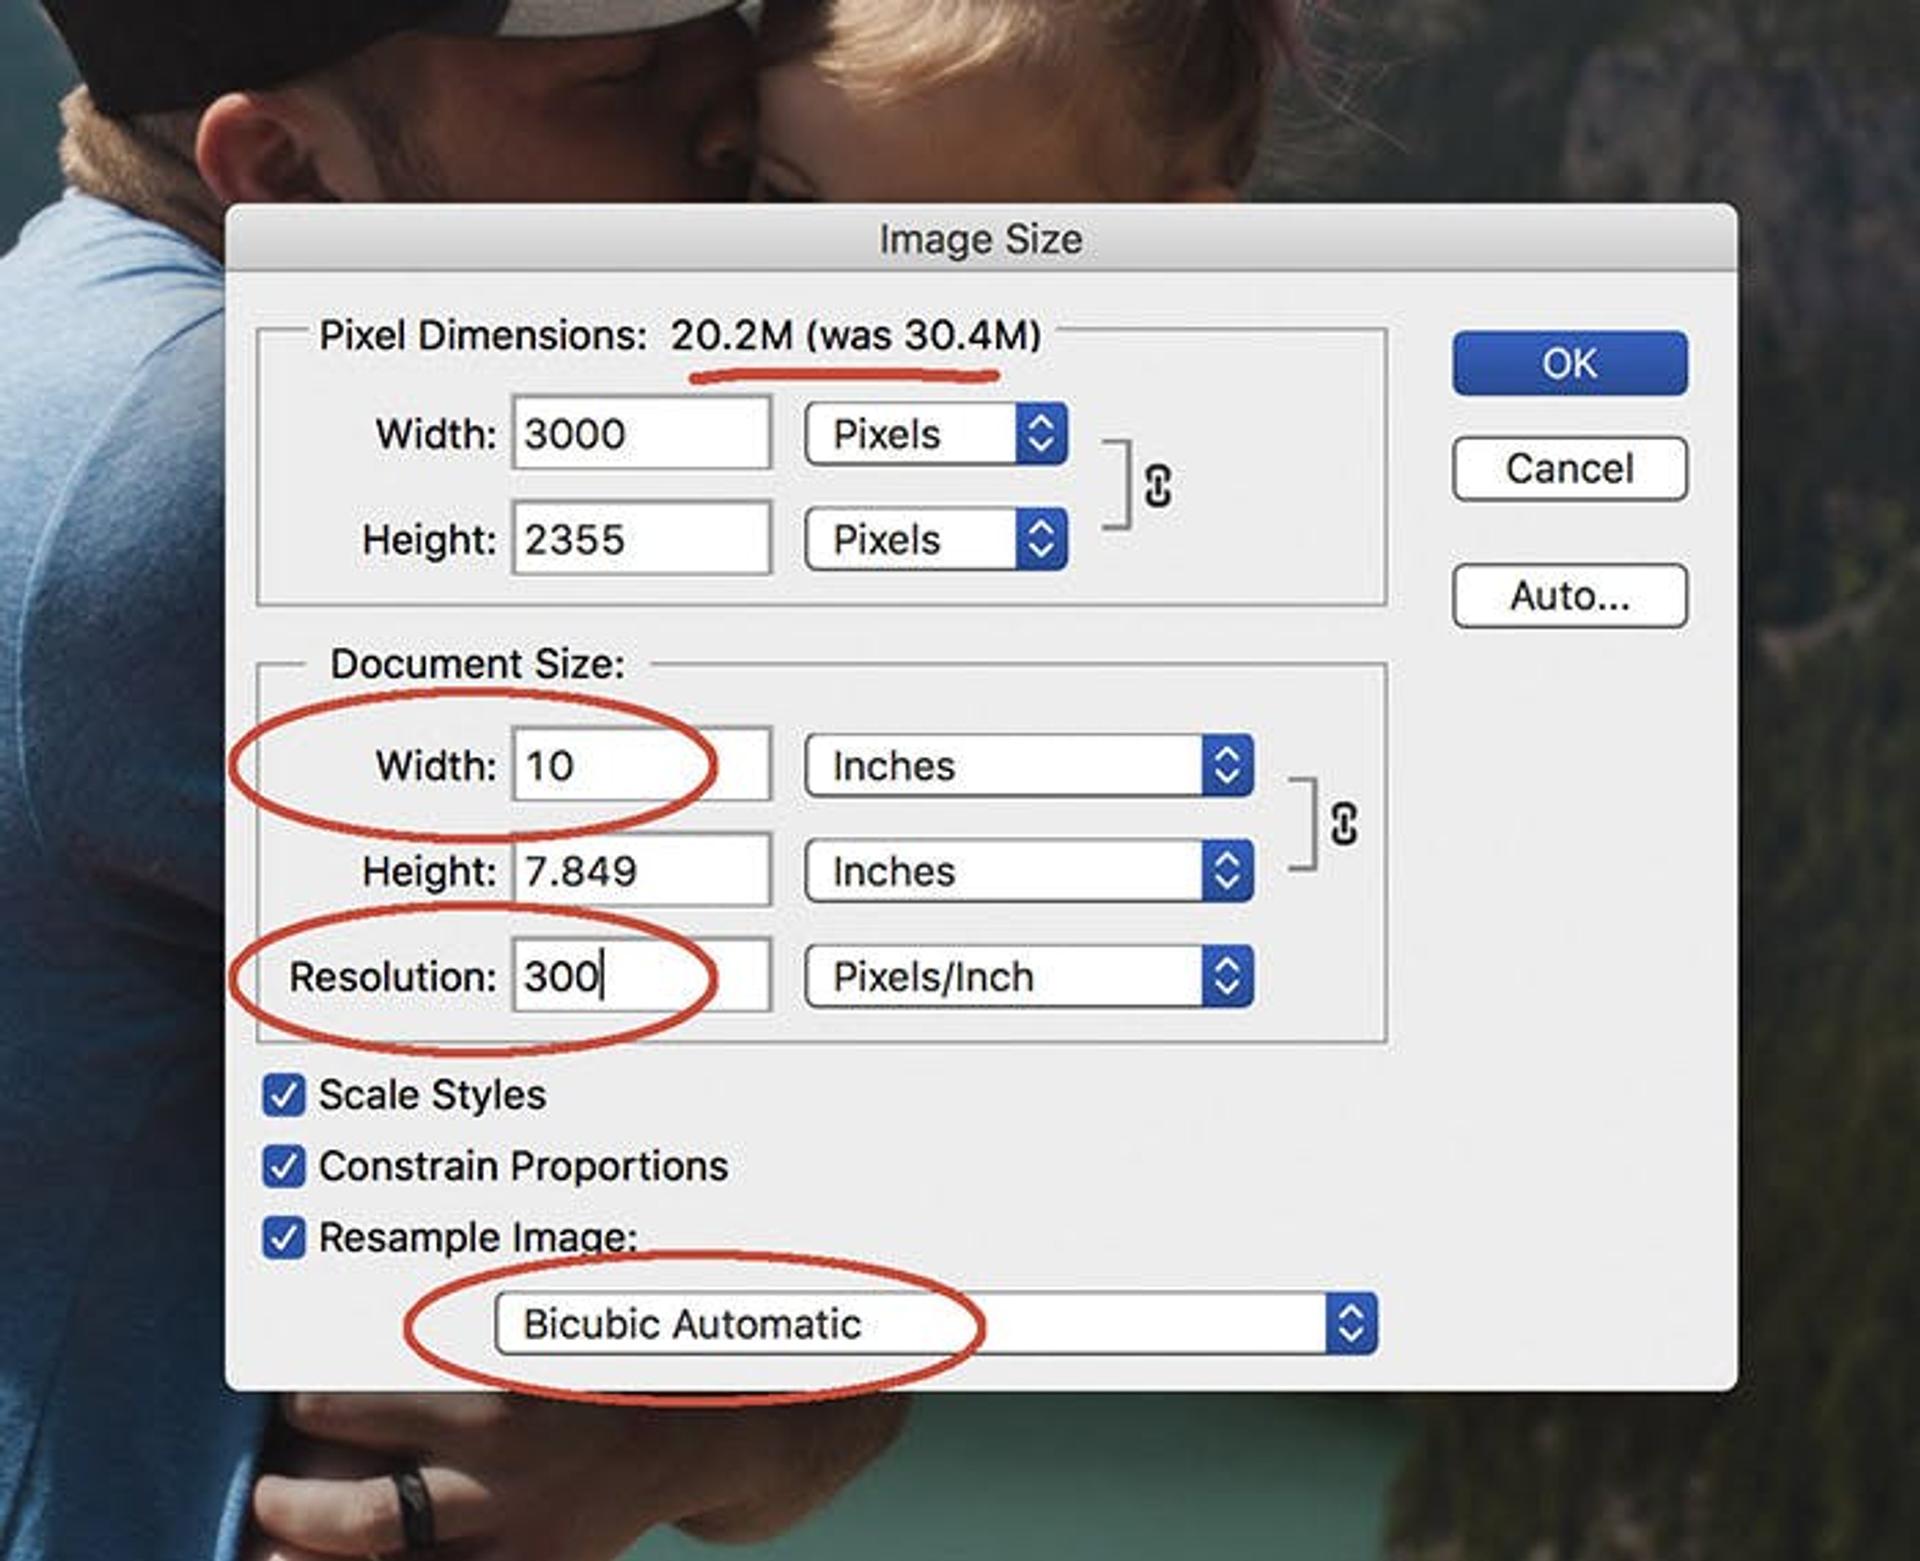1920x1561 pixels.
Task: Click the pixel Width field showing 3000
Action: [641, 434]
